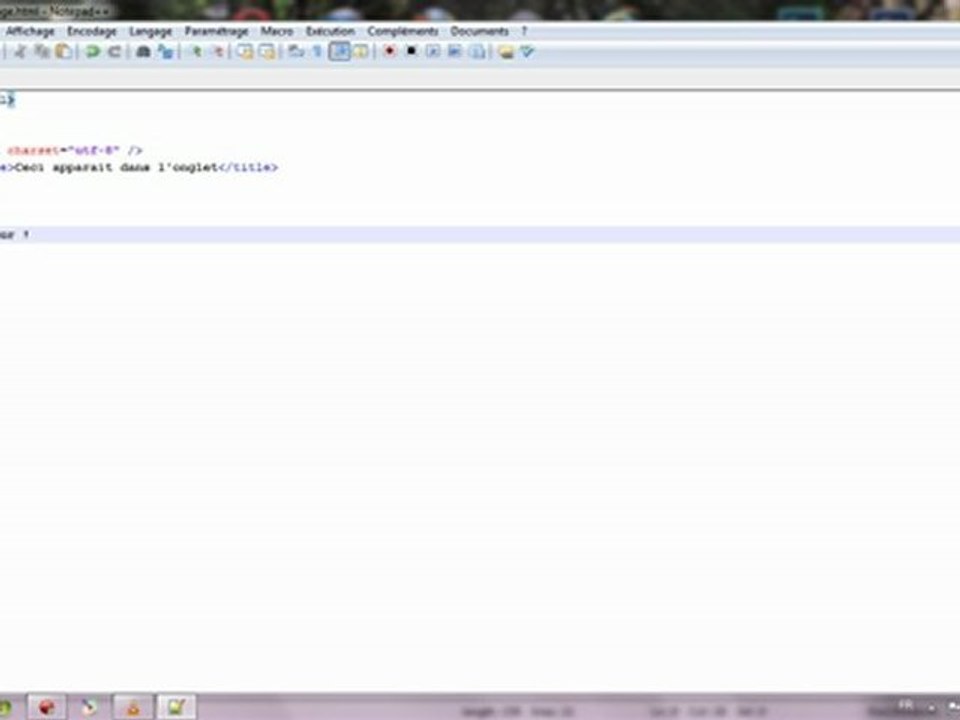This screenshot has width=960, height=720.
Task: Save the current recorded macro icon
Action: tap(477, 52)
